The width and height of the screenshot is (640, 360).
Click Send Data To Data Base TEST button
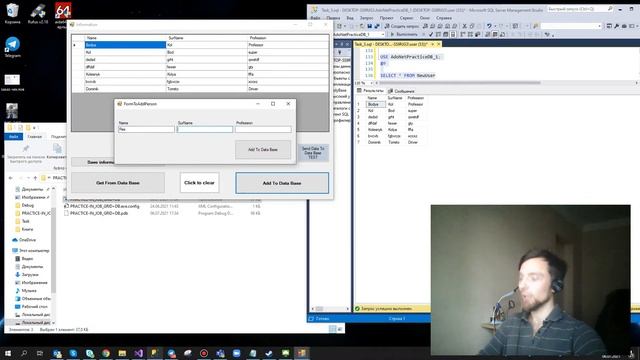pos(313,153)
